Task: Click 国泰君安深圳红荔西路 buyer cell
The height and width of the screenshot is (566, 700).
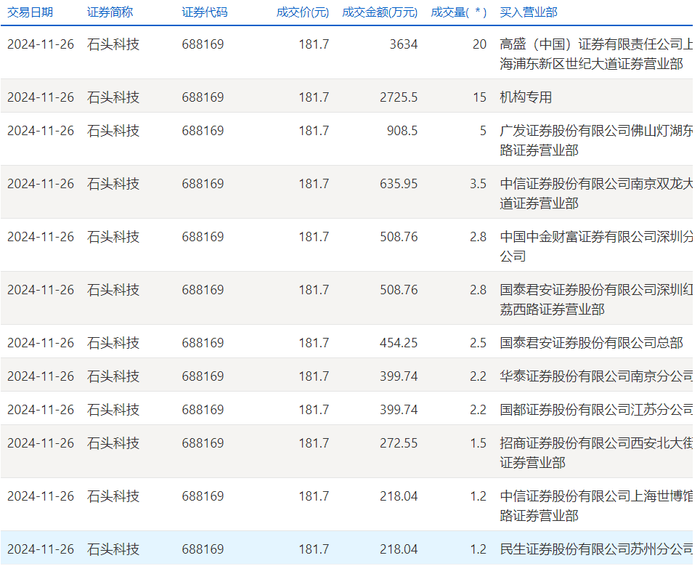Action: (596, 300)
